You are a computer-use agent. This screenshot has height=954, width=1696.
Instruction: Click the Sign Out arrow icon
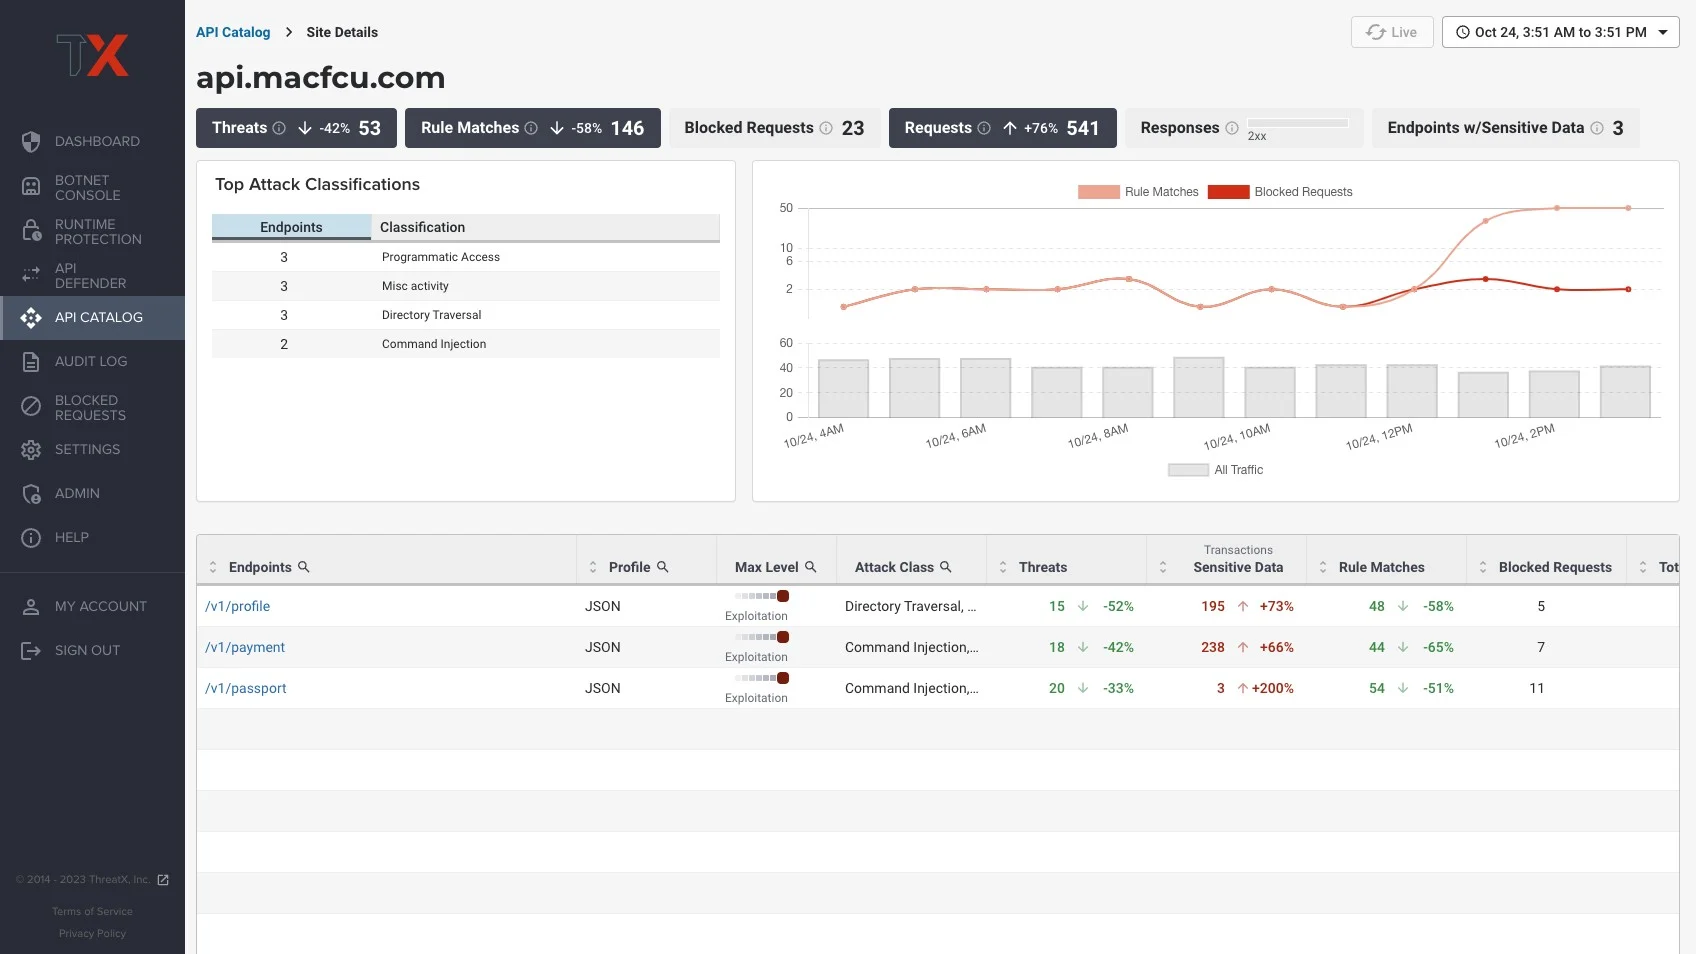[x=31, y=651]
